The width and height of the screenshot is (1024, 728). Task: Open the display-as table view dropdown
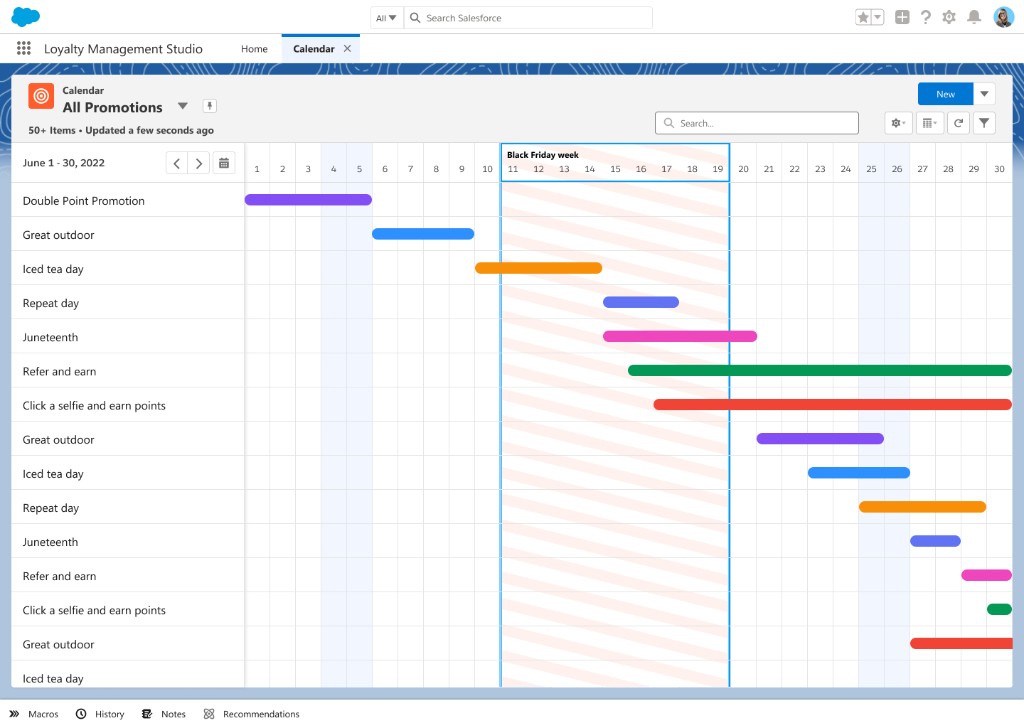pyautogui.click(x=929, y=123)
